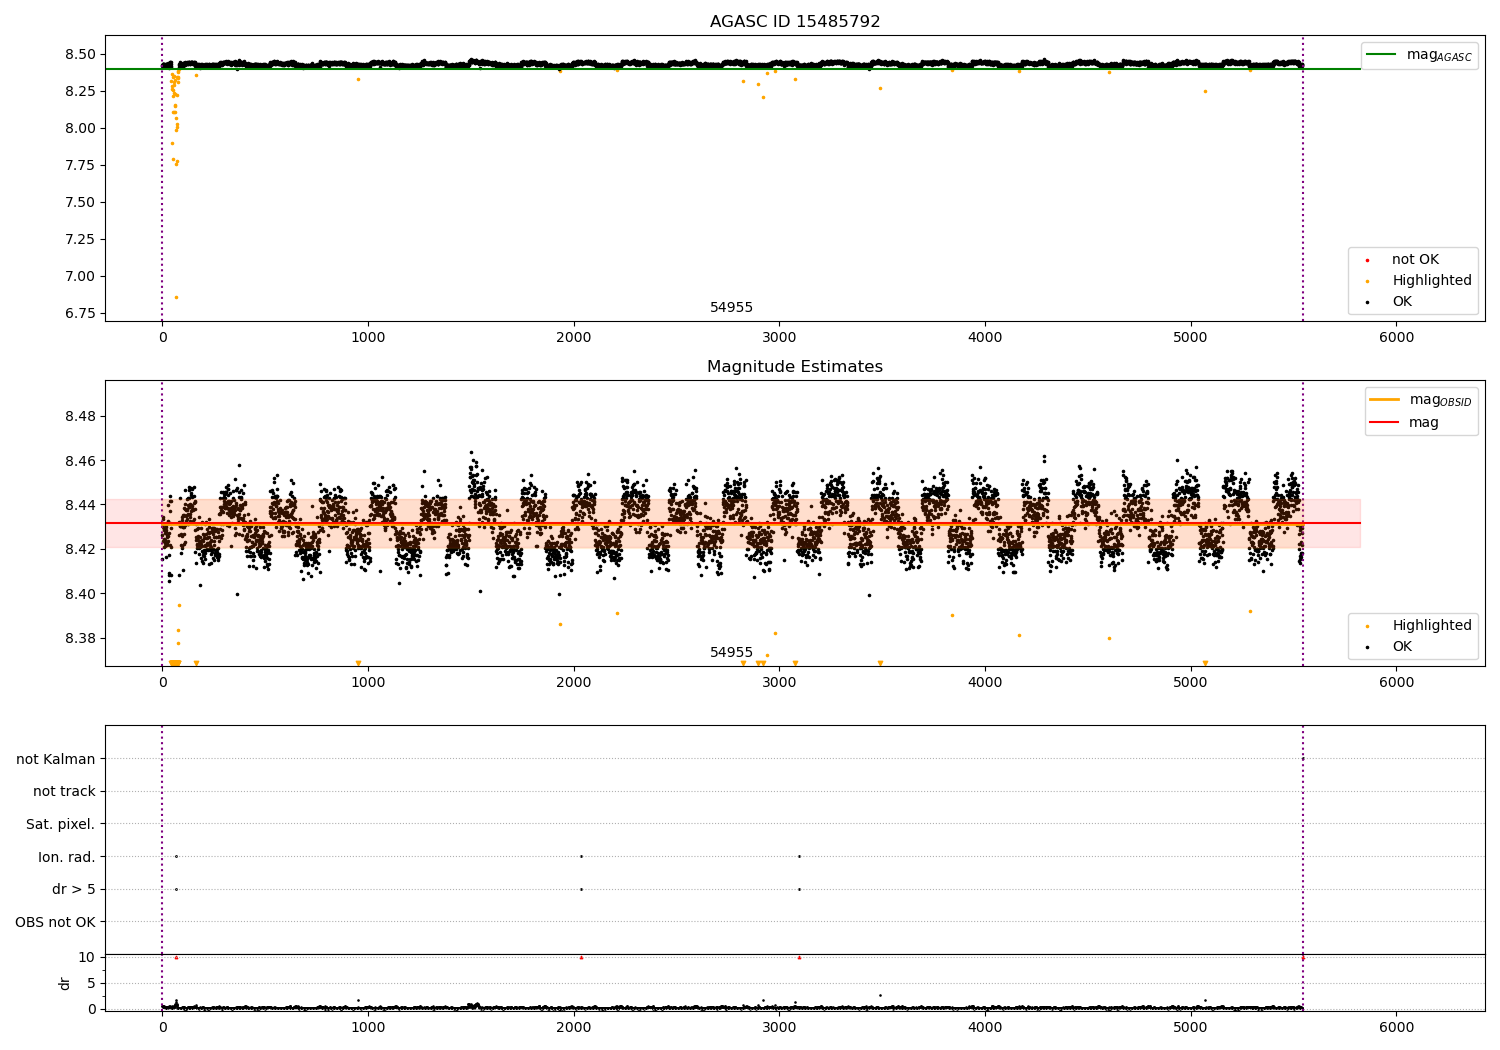Viewport: 1500px width, 1050px height.
Task: Click the 'OBS not OK' row label
Action: pyautogui.click(x=55, y=923)
